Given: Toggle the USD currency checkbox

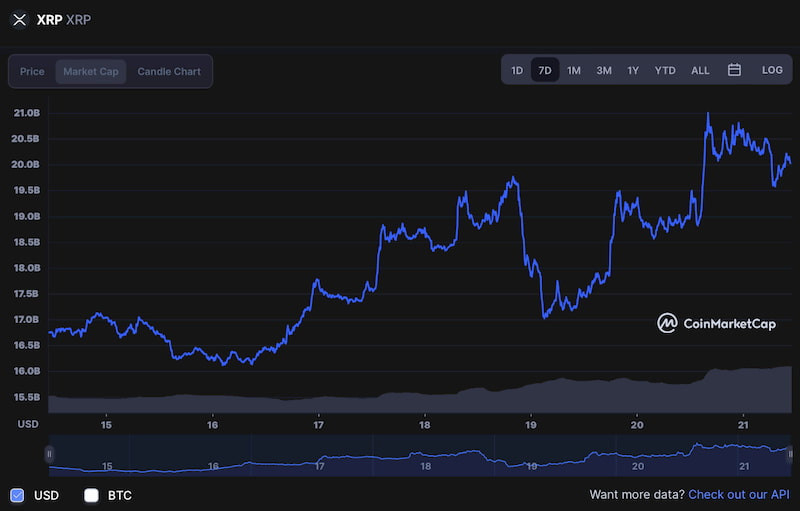Looking at the screenshot, I should (x=17, y=495).
